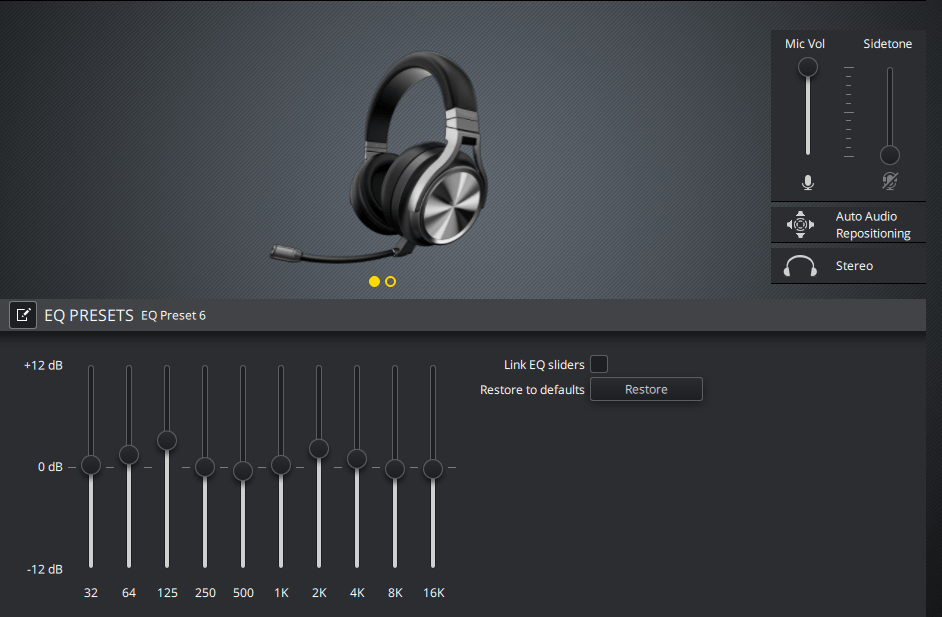942x617 pixels.
Task: Click the EQ PRESETS section header
Action: coord(88,314)
